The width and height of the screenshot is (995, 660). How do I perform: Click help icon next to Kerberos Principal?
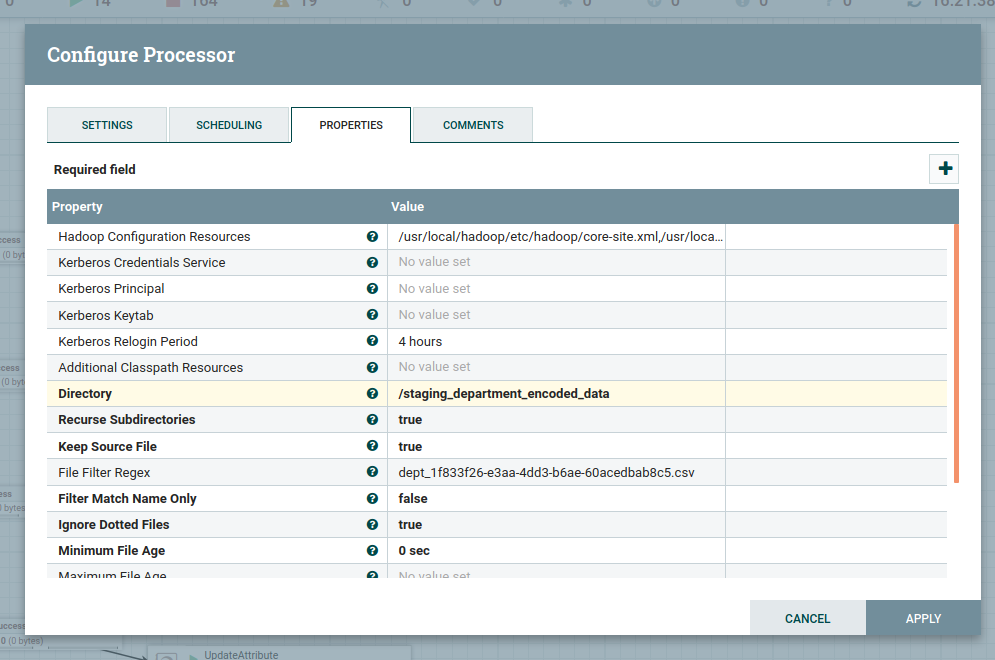coord(372,289)
